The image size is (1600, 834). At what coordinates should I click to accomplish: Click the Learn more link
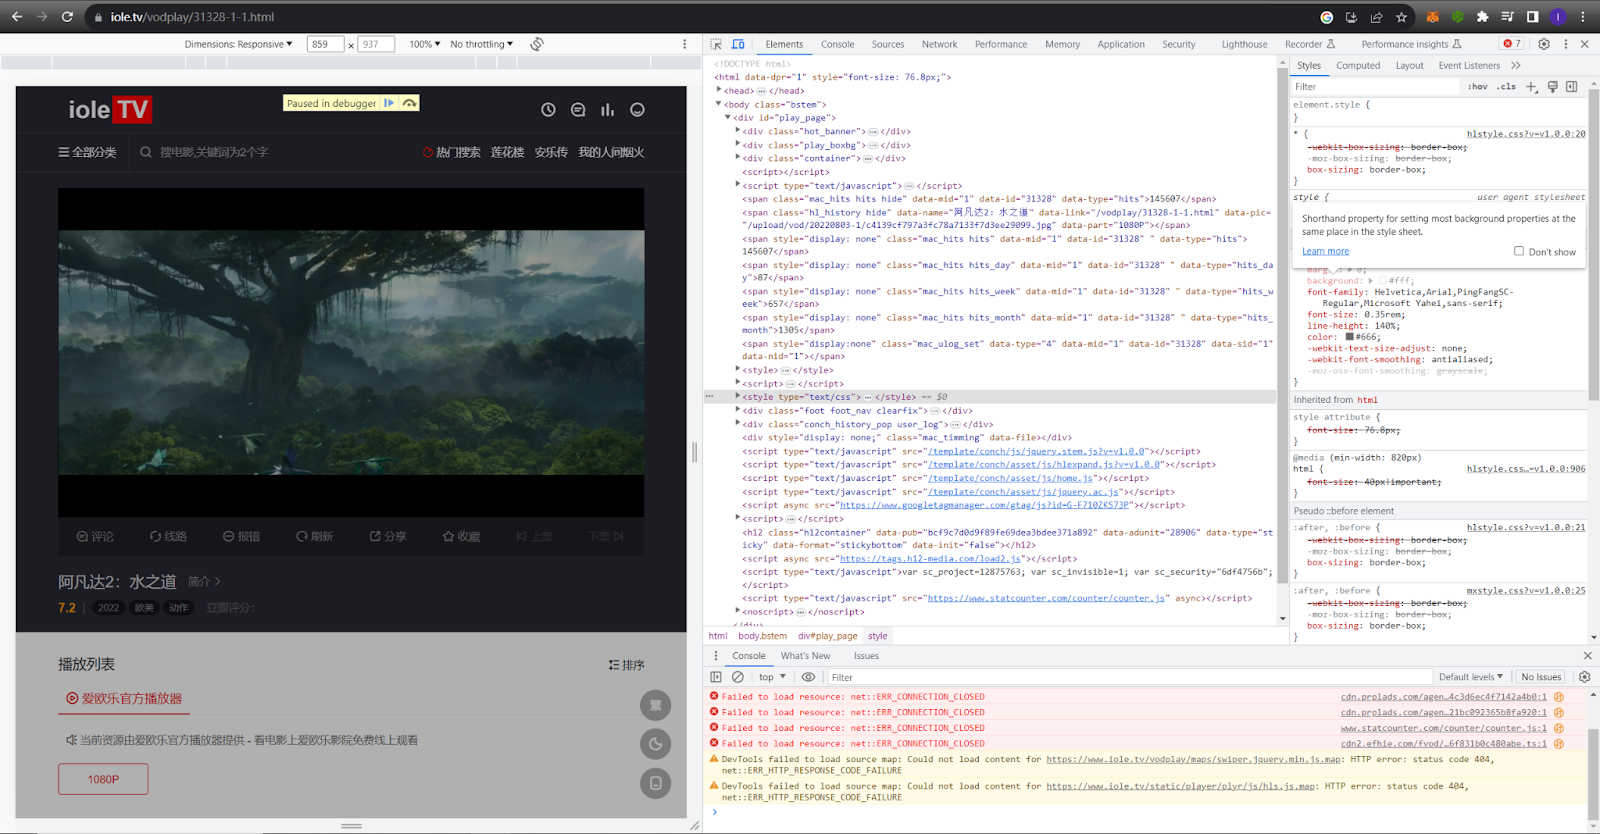click(x=1325, y=251)
